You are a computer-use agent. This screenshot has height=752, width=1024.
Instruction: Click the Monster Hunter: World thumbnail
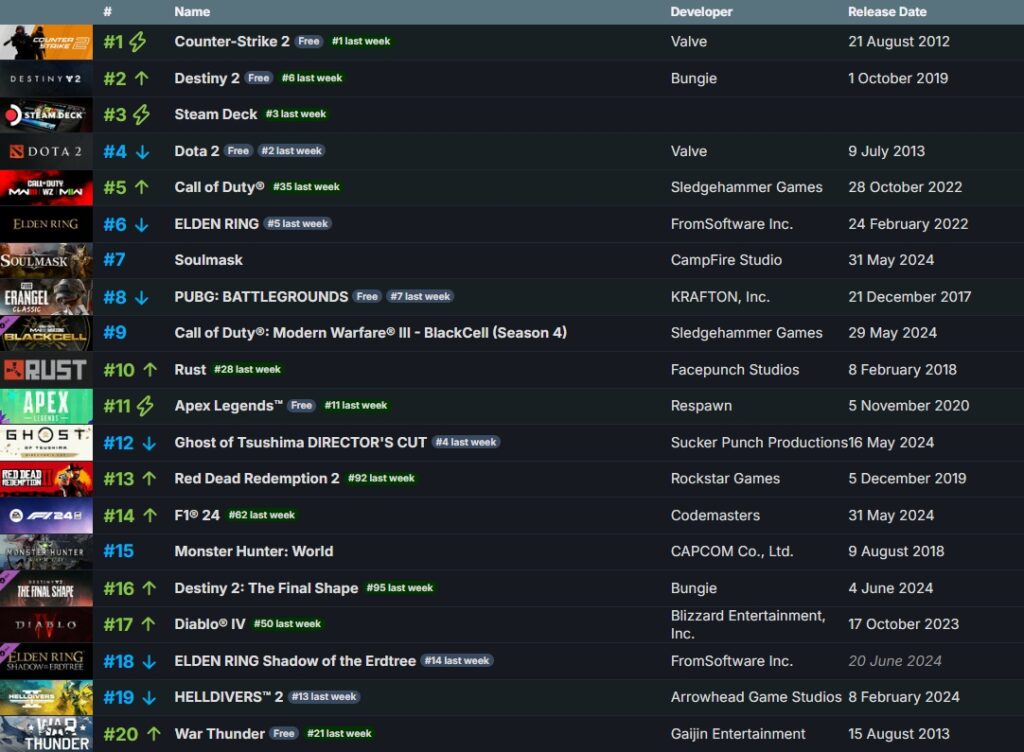click(x=46, y=551)
